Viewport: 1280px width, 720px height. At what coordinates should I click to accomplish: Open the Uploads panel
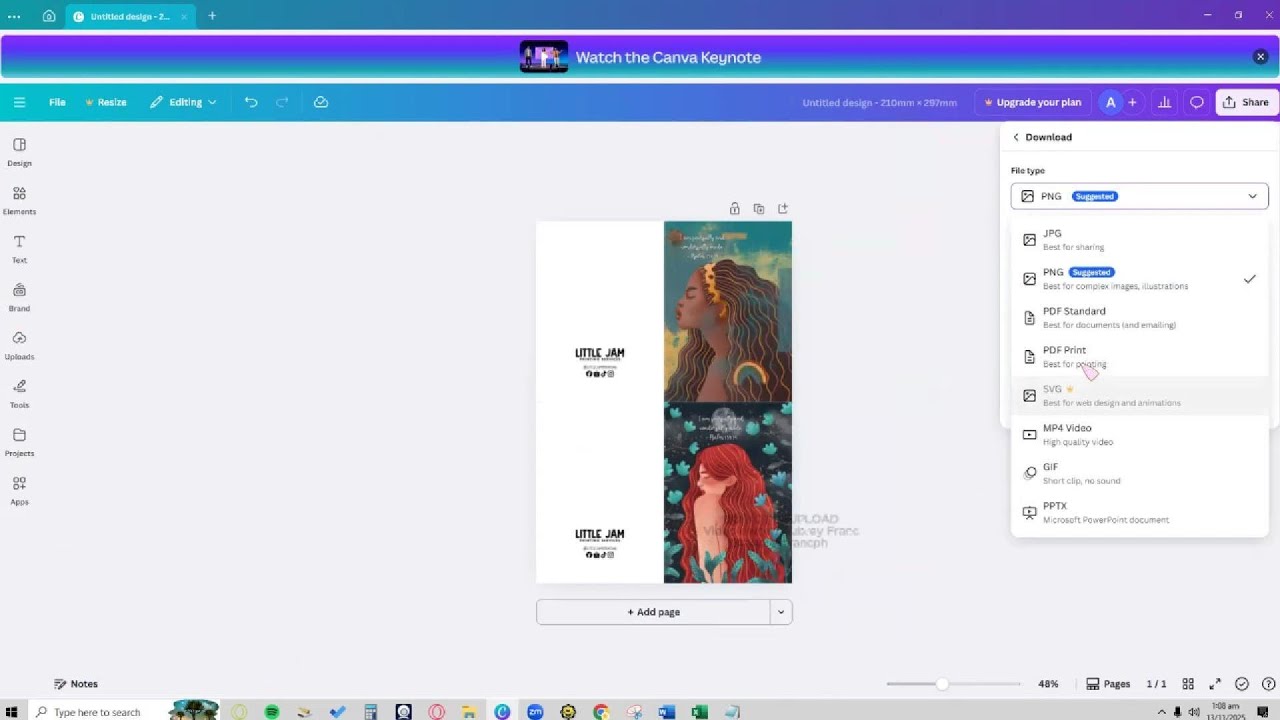click(19, 345)
